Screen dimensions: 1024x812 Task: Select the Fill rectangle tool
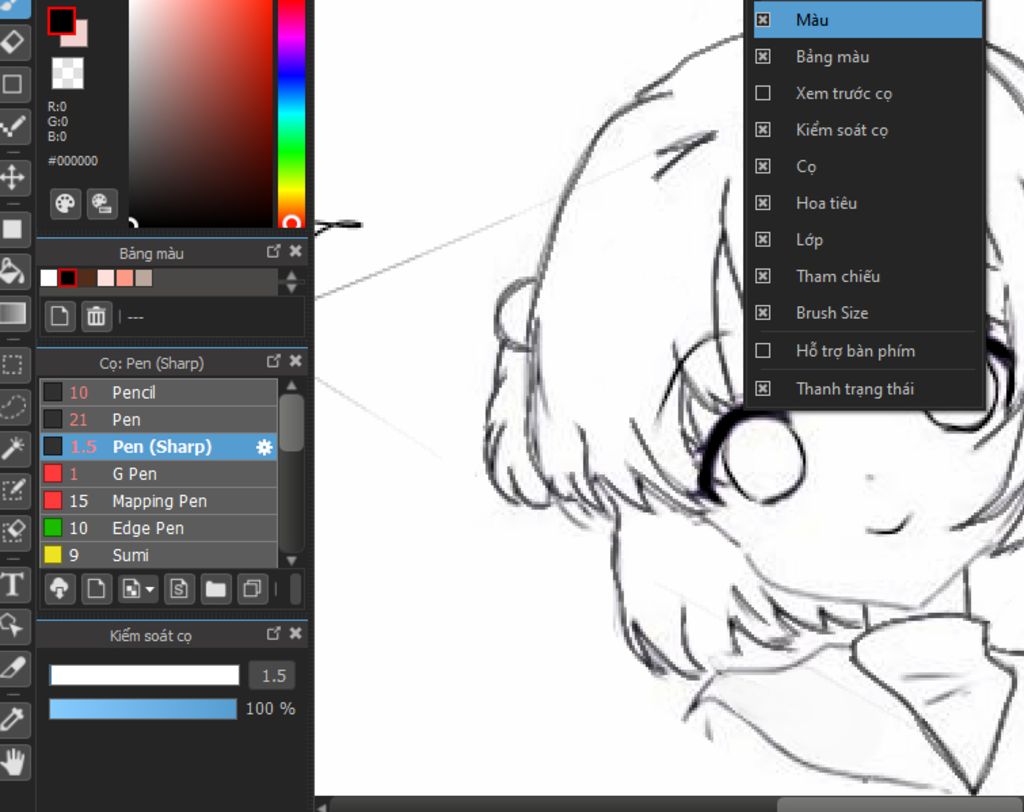coord(13,229)
